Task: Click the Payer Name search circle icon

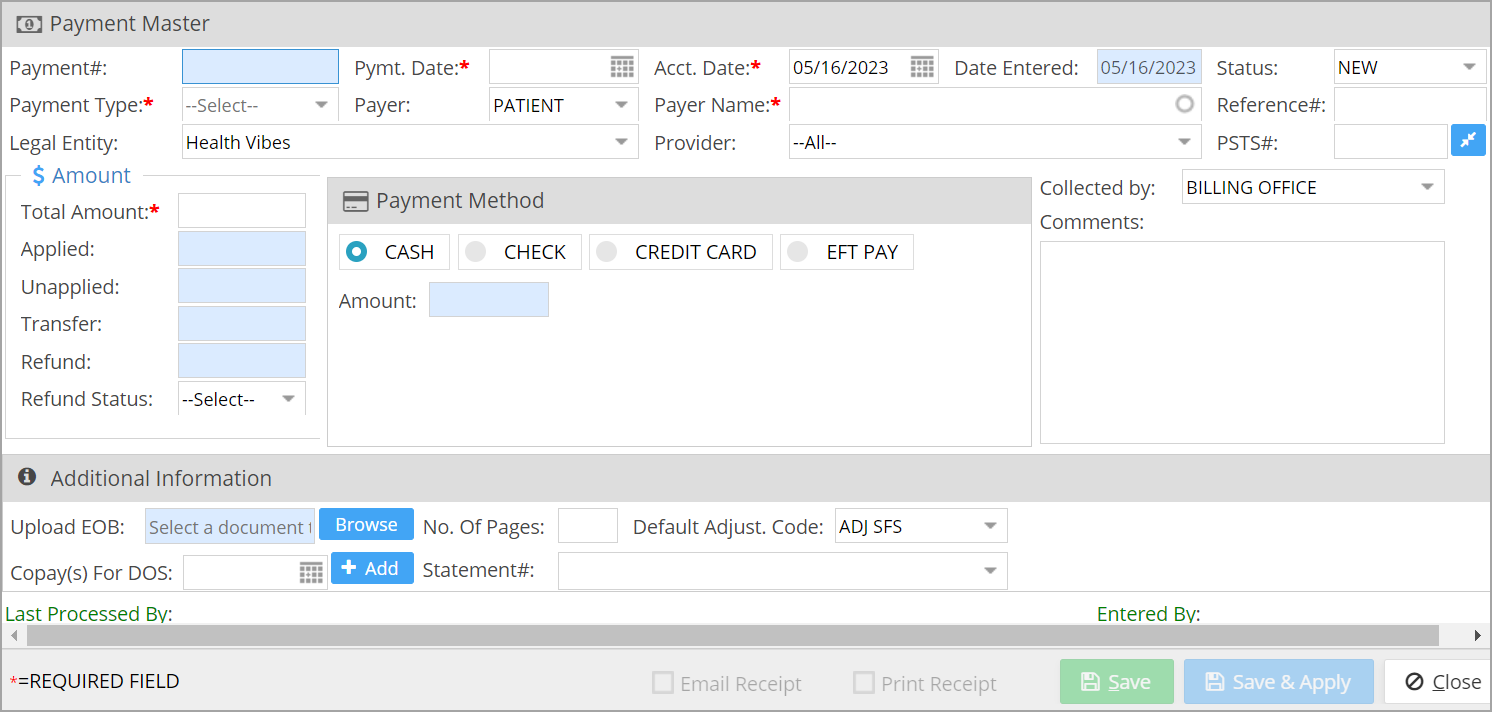Action: click(1184, 104)
